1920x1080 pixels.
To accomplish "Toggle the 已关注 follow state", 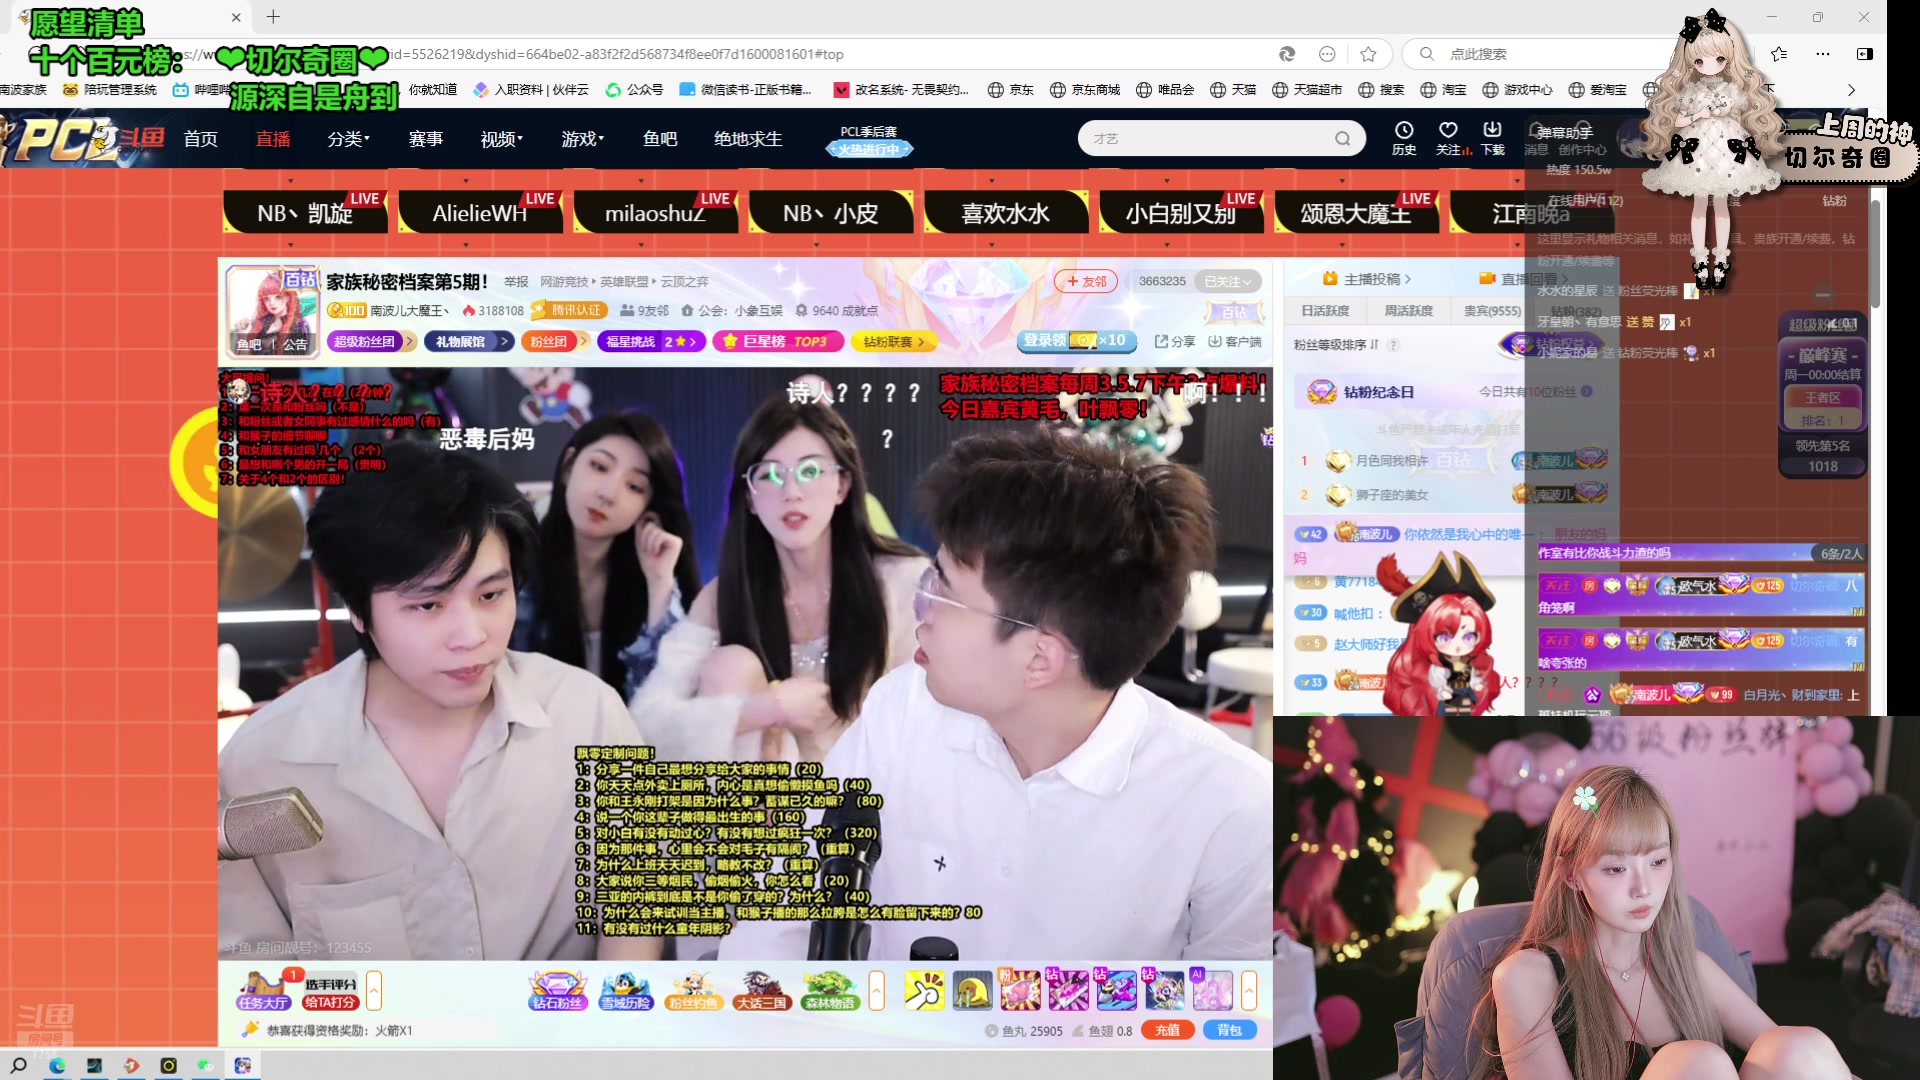I will [1227, 282].
